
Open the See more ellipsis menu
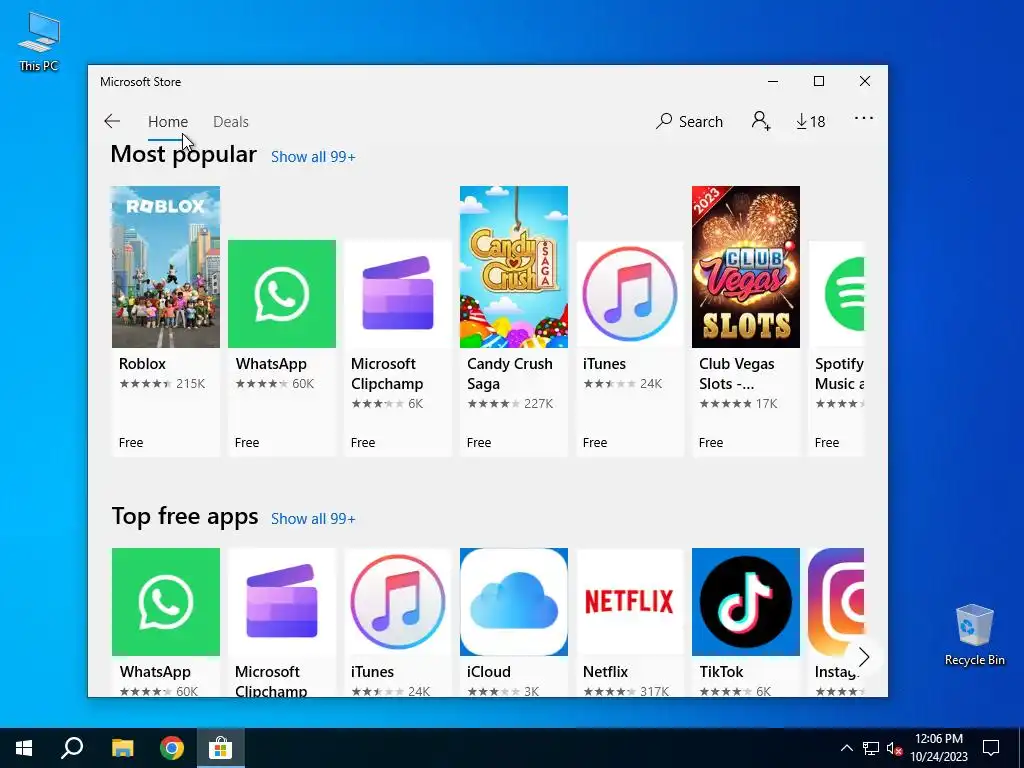(863, 118)
